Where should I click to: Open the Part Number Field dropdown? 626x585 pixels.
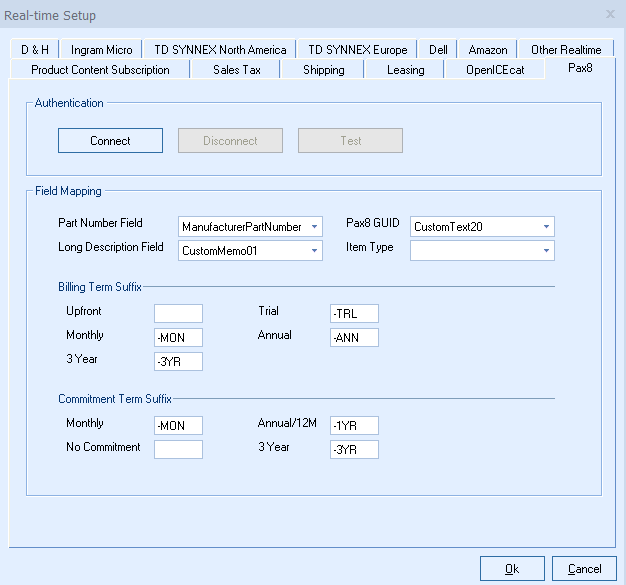(x=250, y=227)
